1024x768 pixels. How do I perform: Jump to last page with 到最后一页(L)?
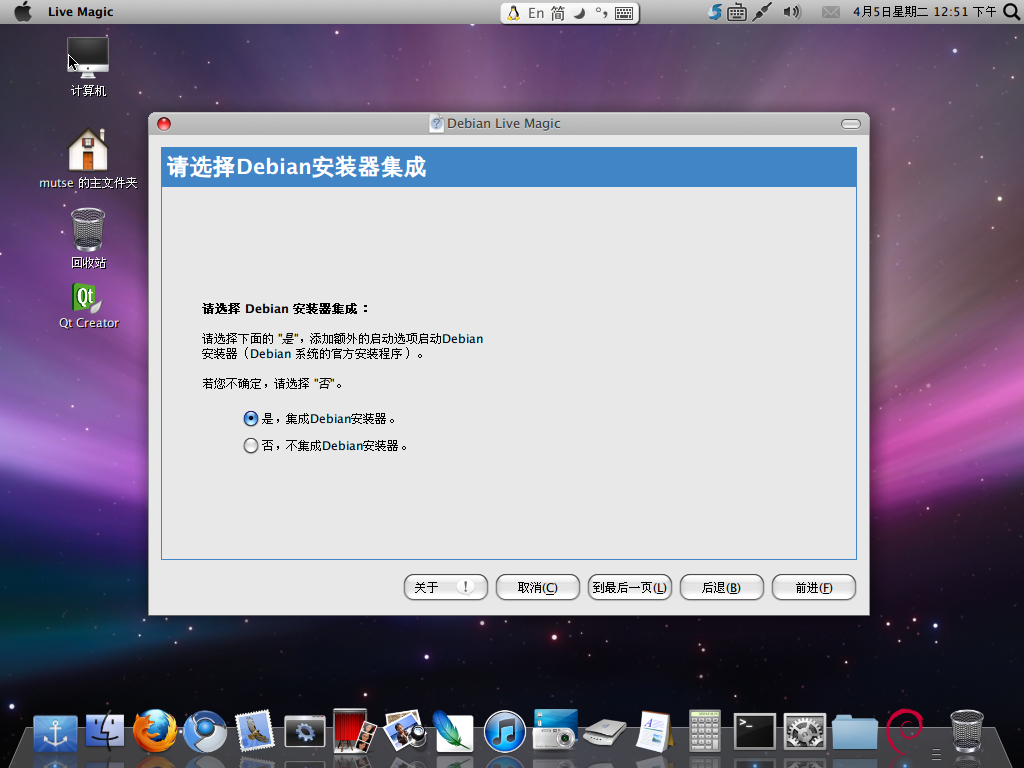pyautogui.click(x=630, y=587)
